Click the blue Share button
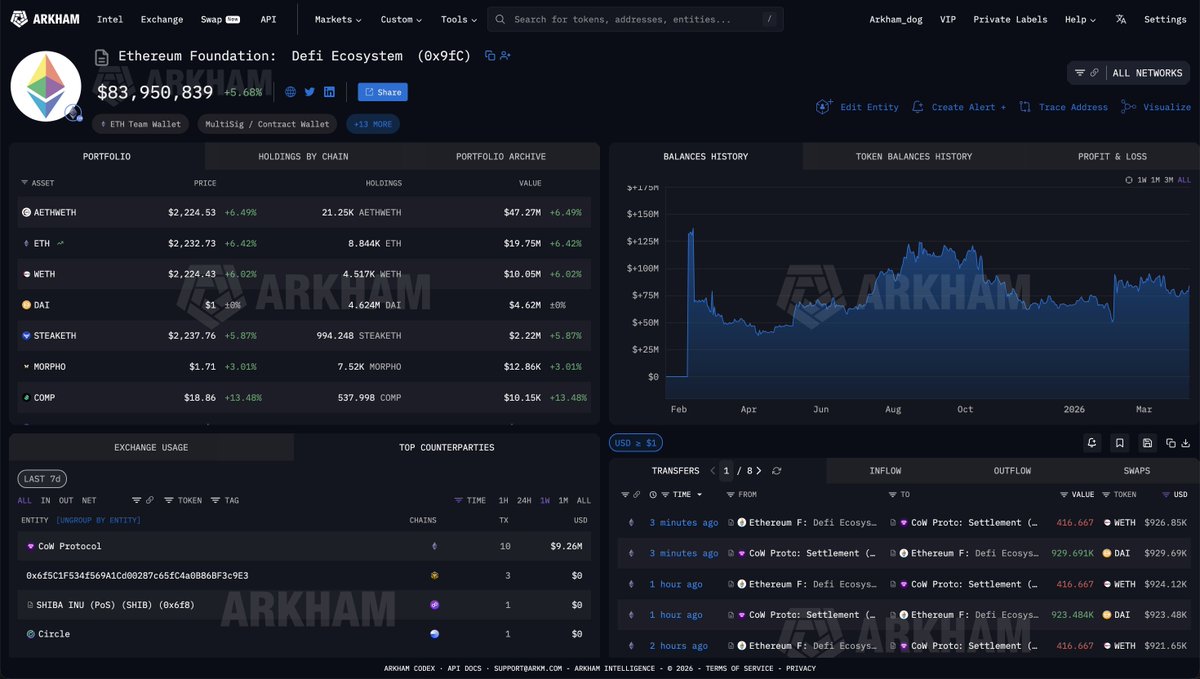 (382, 92)
